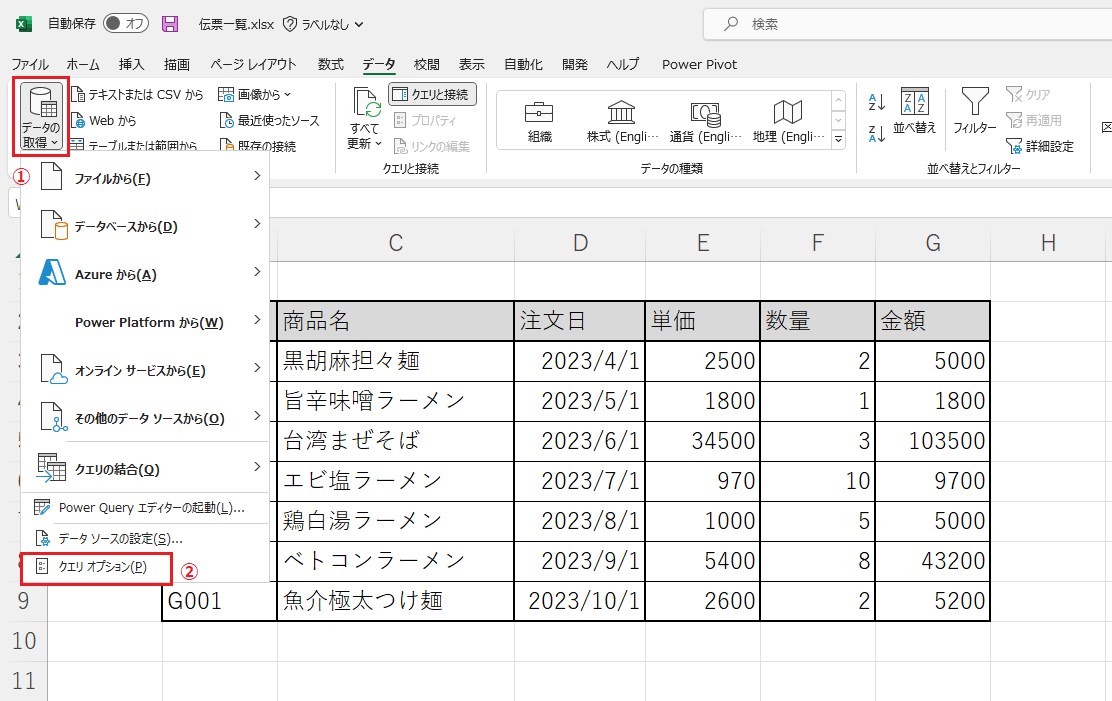Click the フィルター funnel icon

(x=974, y=101)
